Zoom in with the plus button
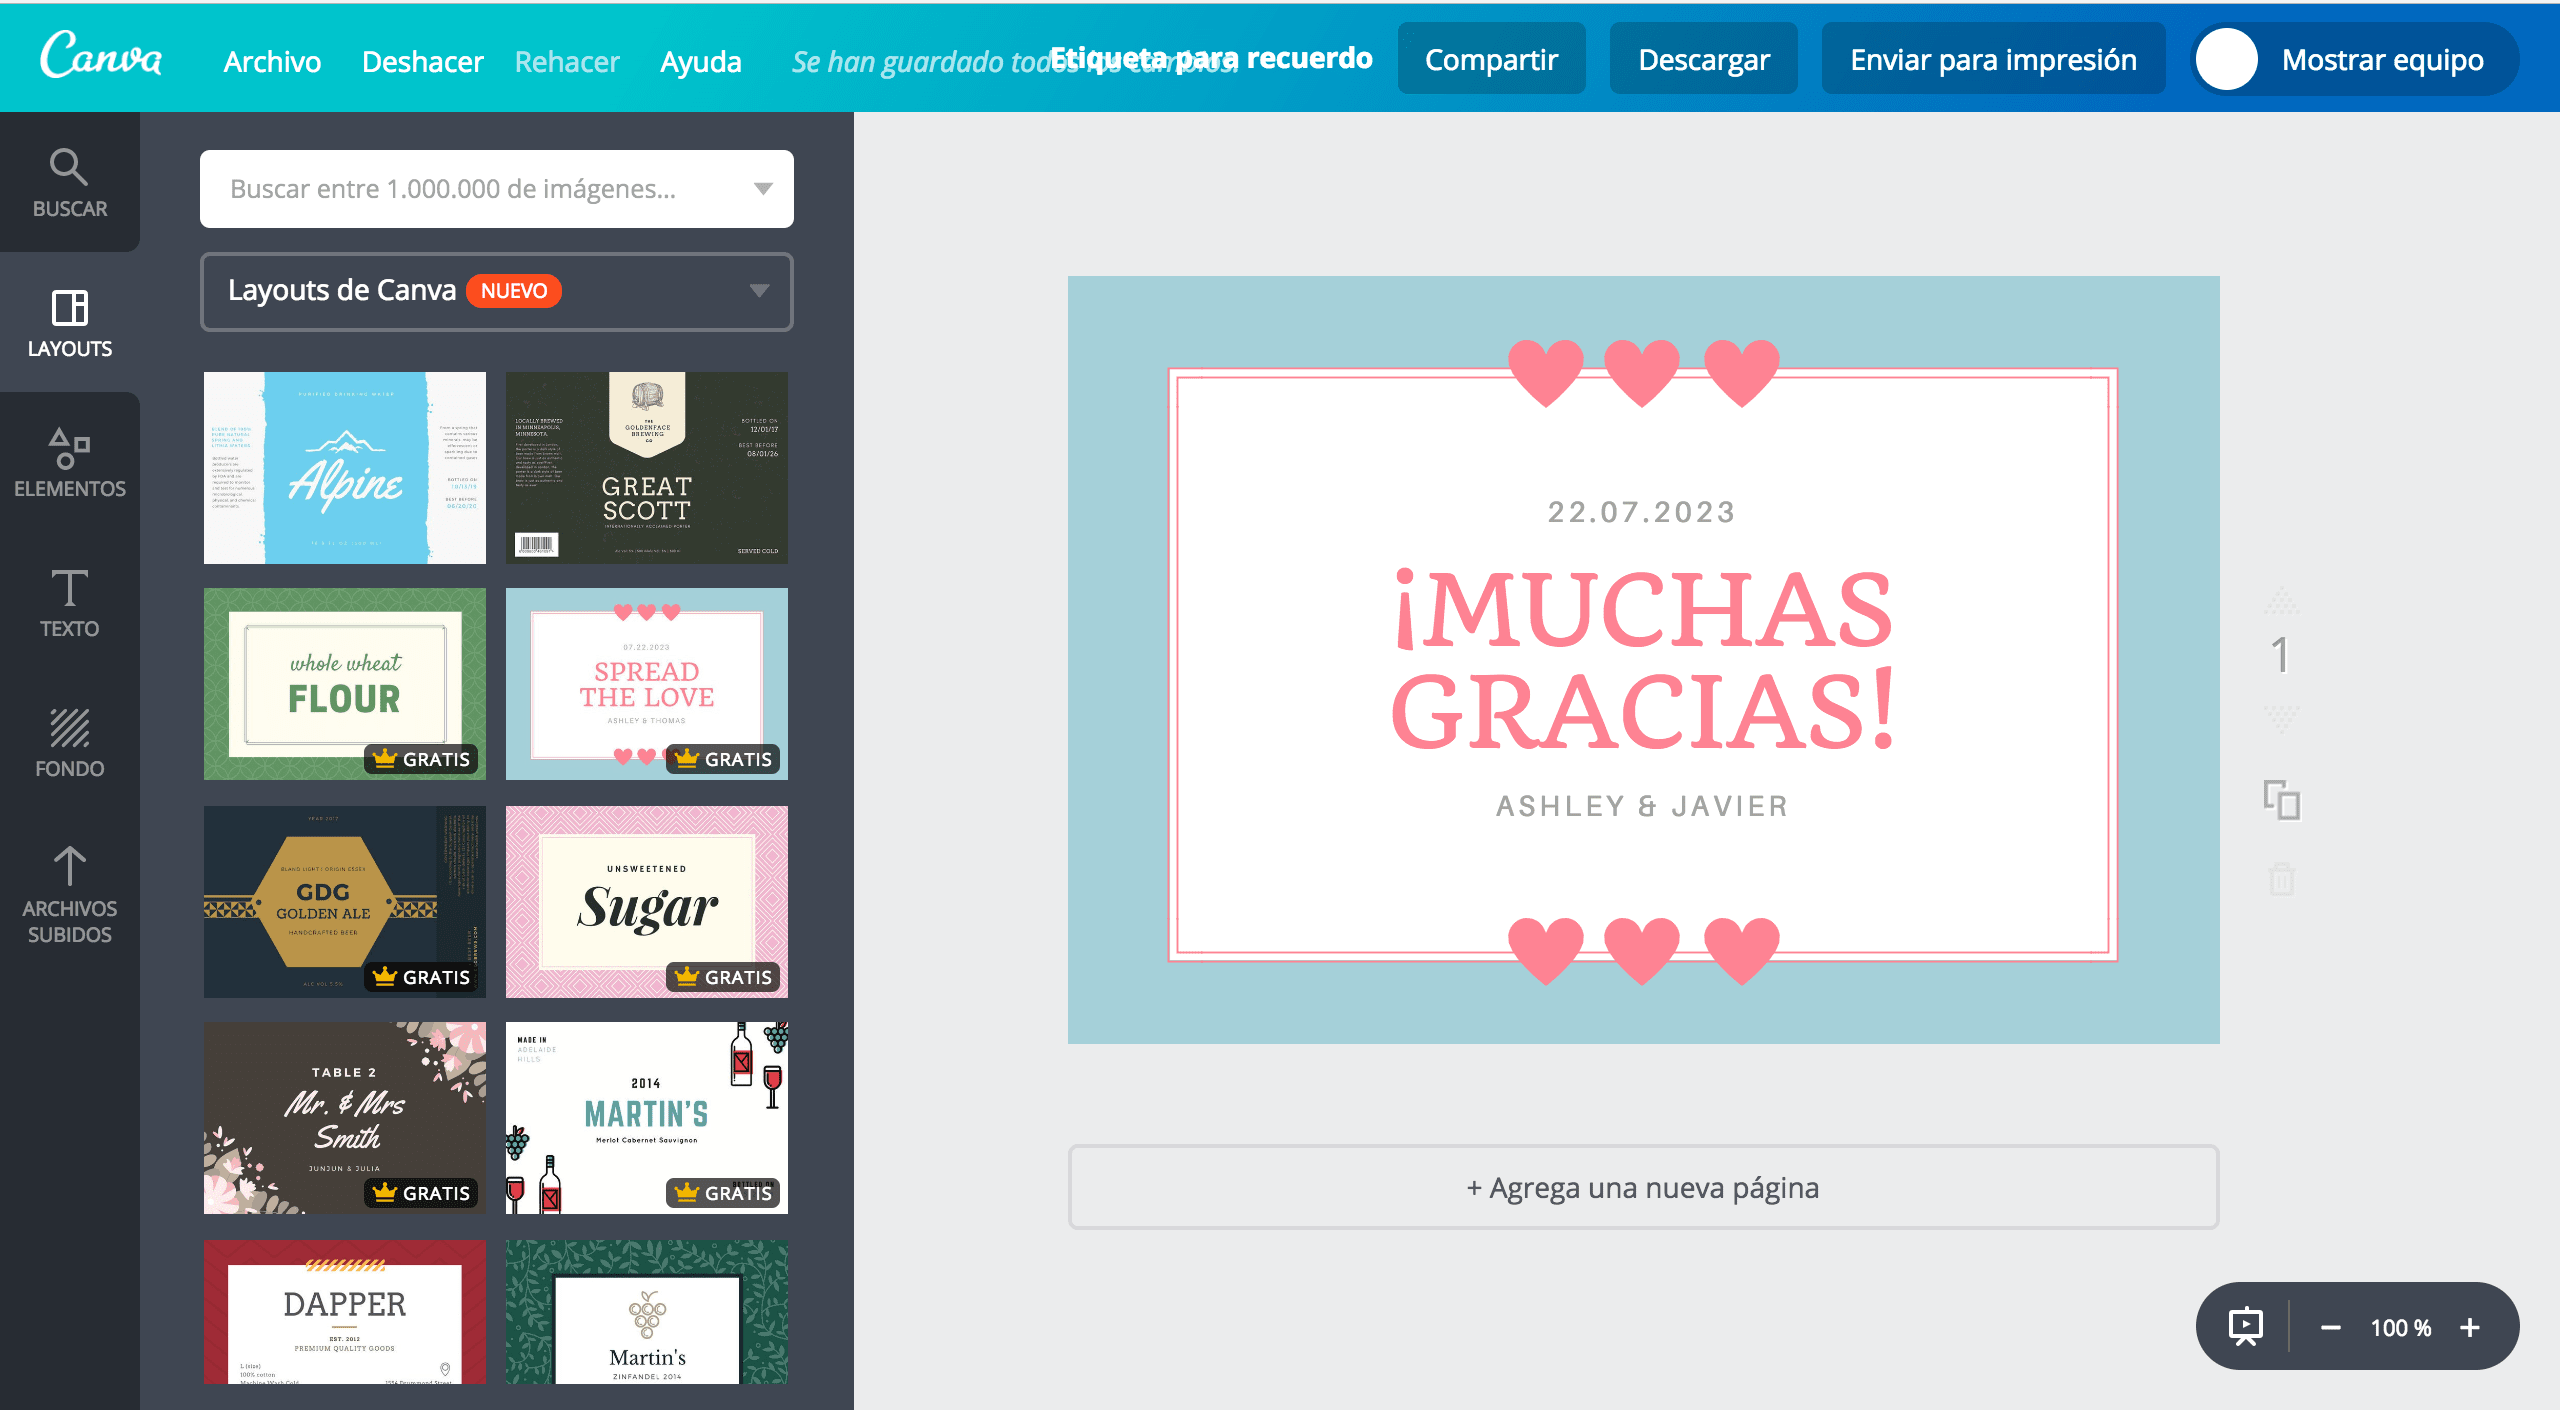The height and width of the screenshot is (1410, 2560). [2470, 1327]
